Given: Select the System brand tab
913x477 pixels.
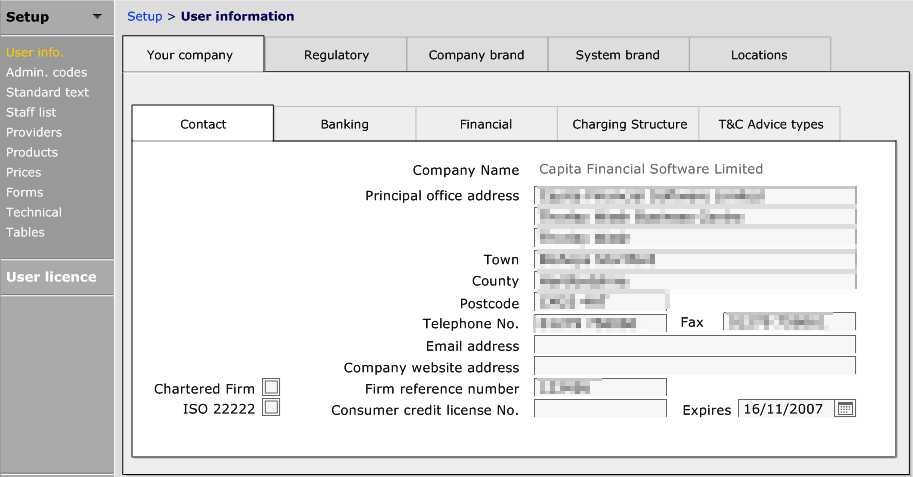Looking at the screenshot, I should pos(617,55).
